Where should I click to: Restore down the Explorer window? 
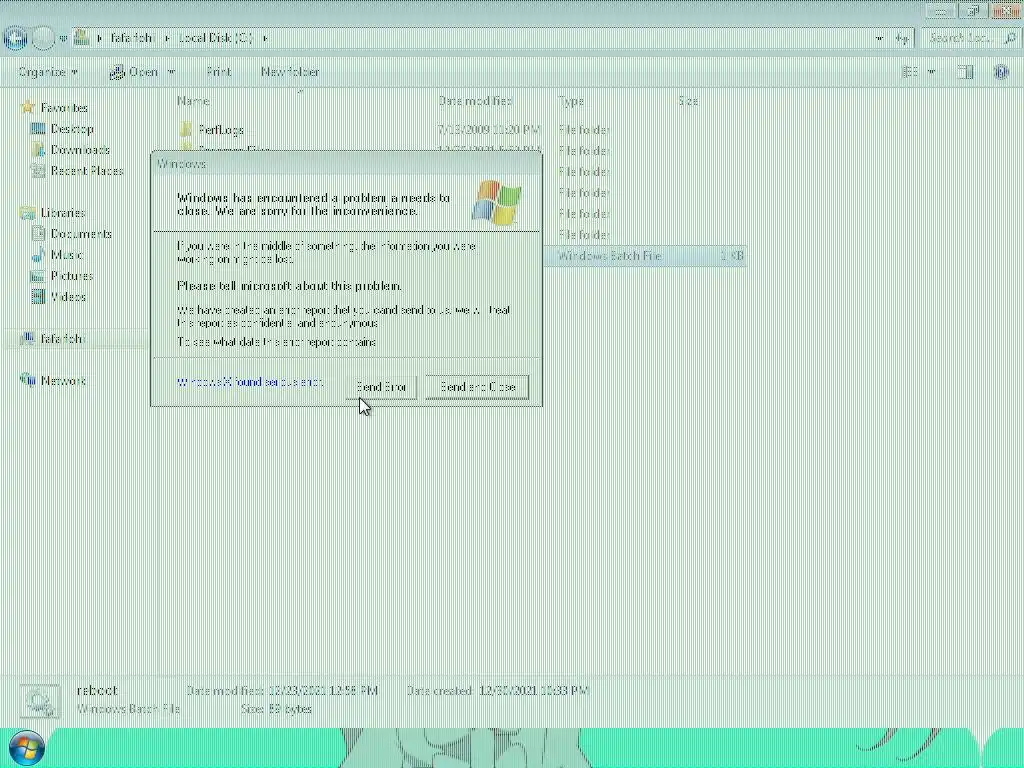point(973,10)
